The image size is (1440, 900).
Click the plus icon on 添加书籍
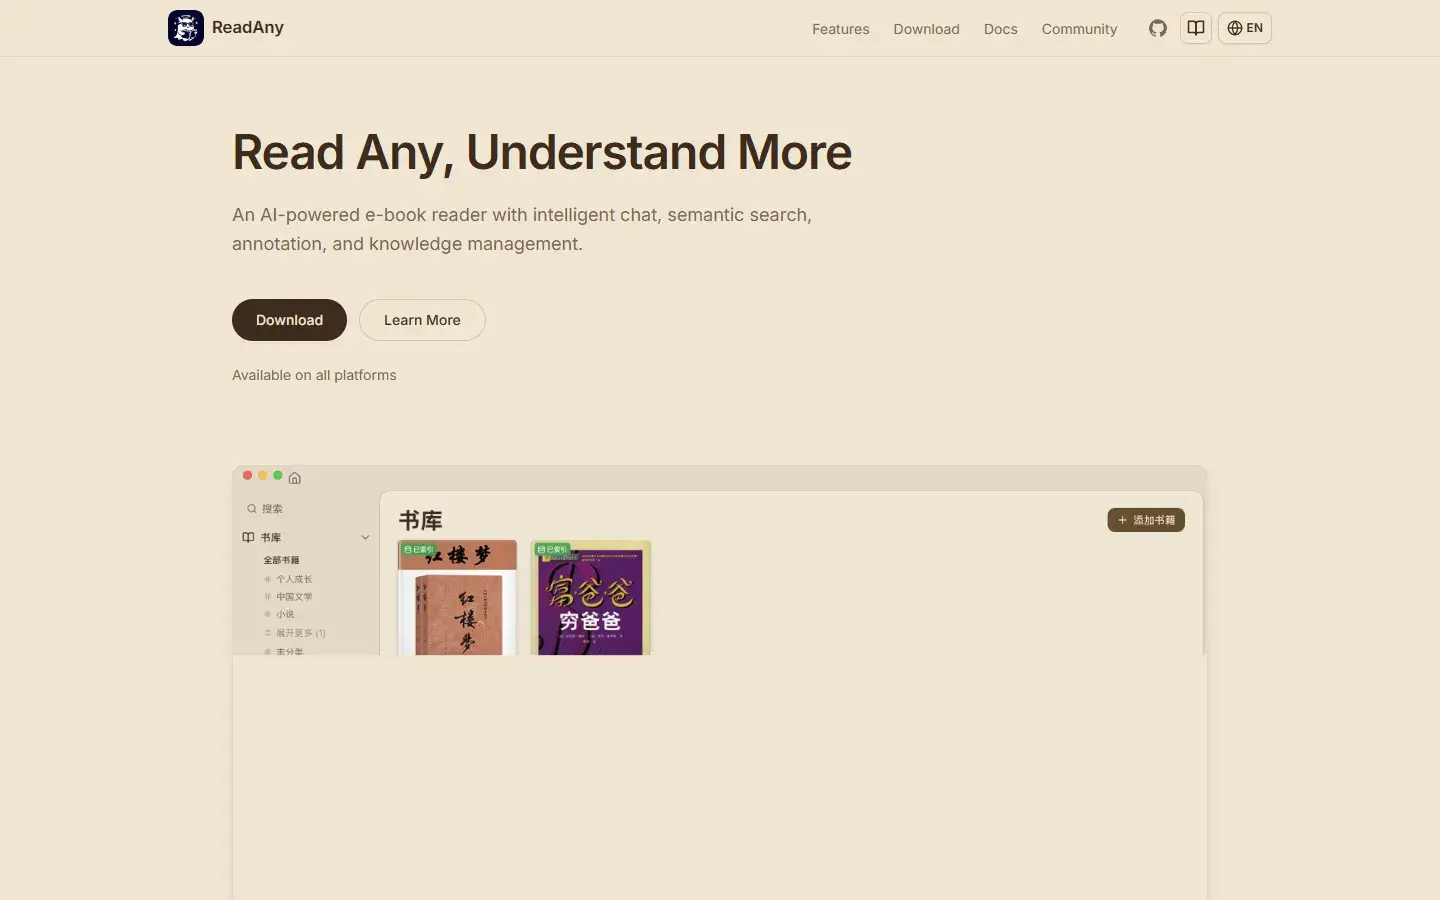click(1122, 520)
